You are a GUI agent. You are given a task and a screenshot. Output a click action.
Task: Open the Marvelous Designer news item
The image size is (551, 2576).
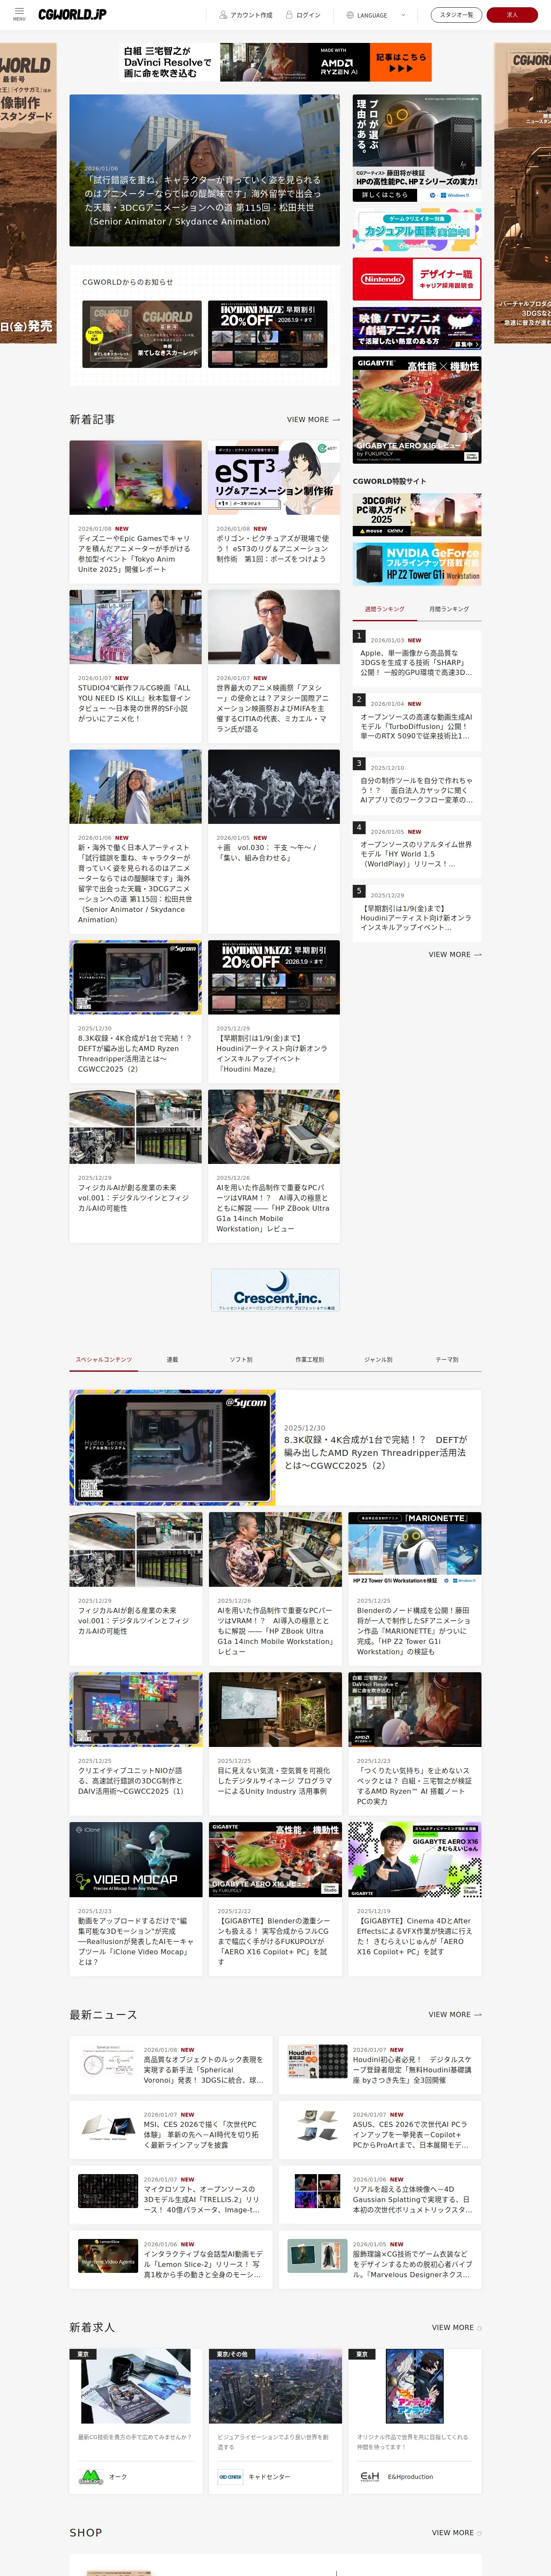[x=380, y=2259]
